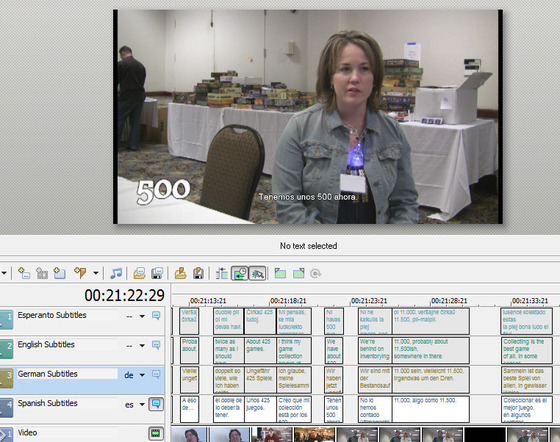This screenshot has width=560, height=442.
Task: Click ruler marker 00:21:18:21
Action: click(288, 301)
